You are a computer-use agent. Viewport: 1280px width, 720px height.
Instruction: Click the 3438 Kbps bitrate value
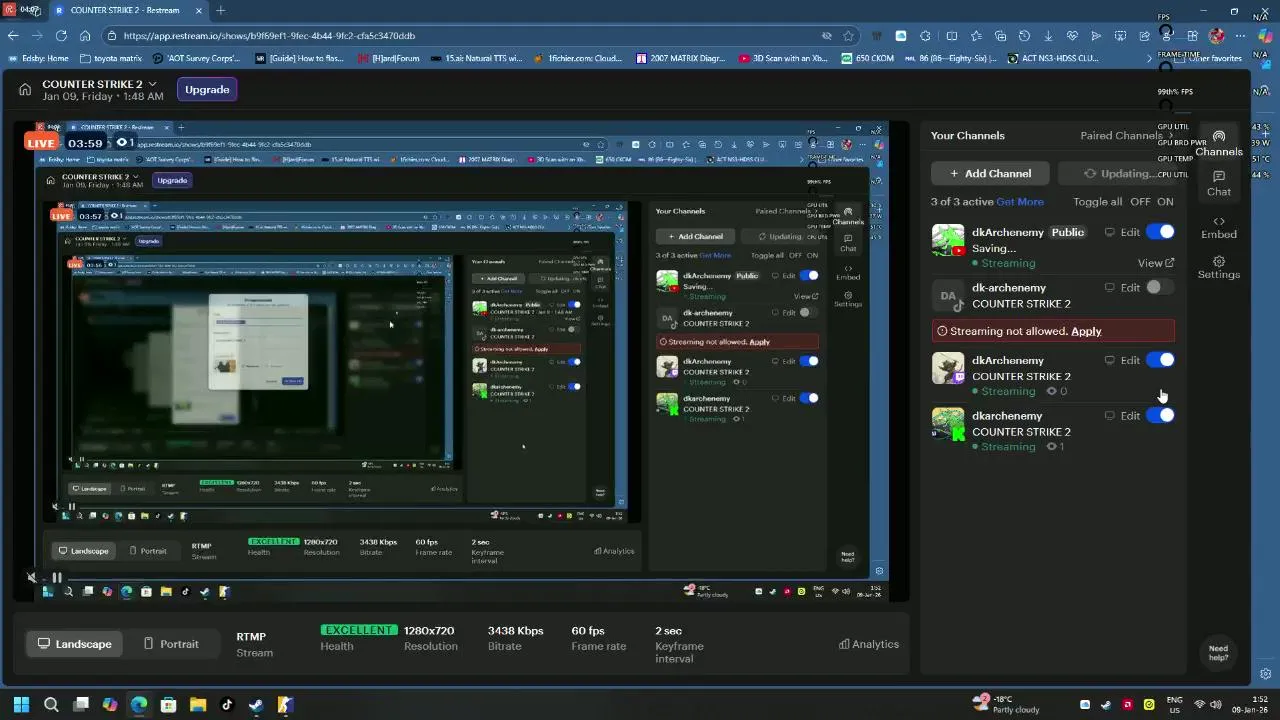[x=515, y=631]
